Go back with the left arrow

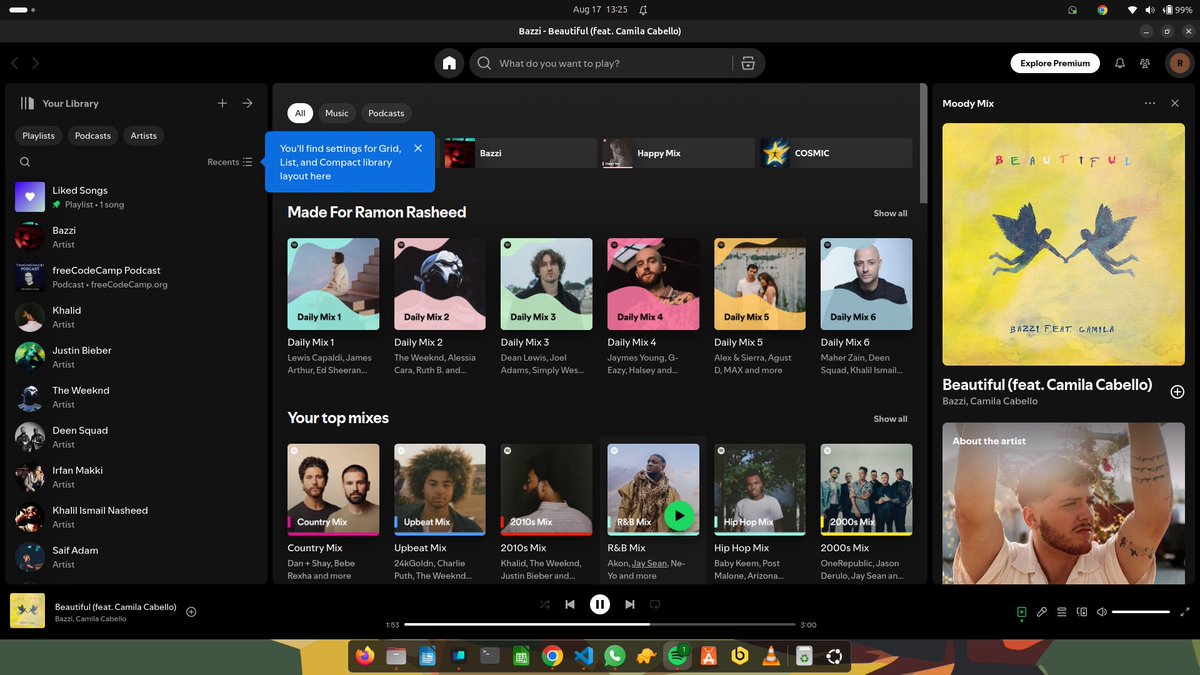15,63
